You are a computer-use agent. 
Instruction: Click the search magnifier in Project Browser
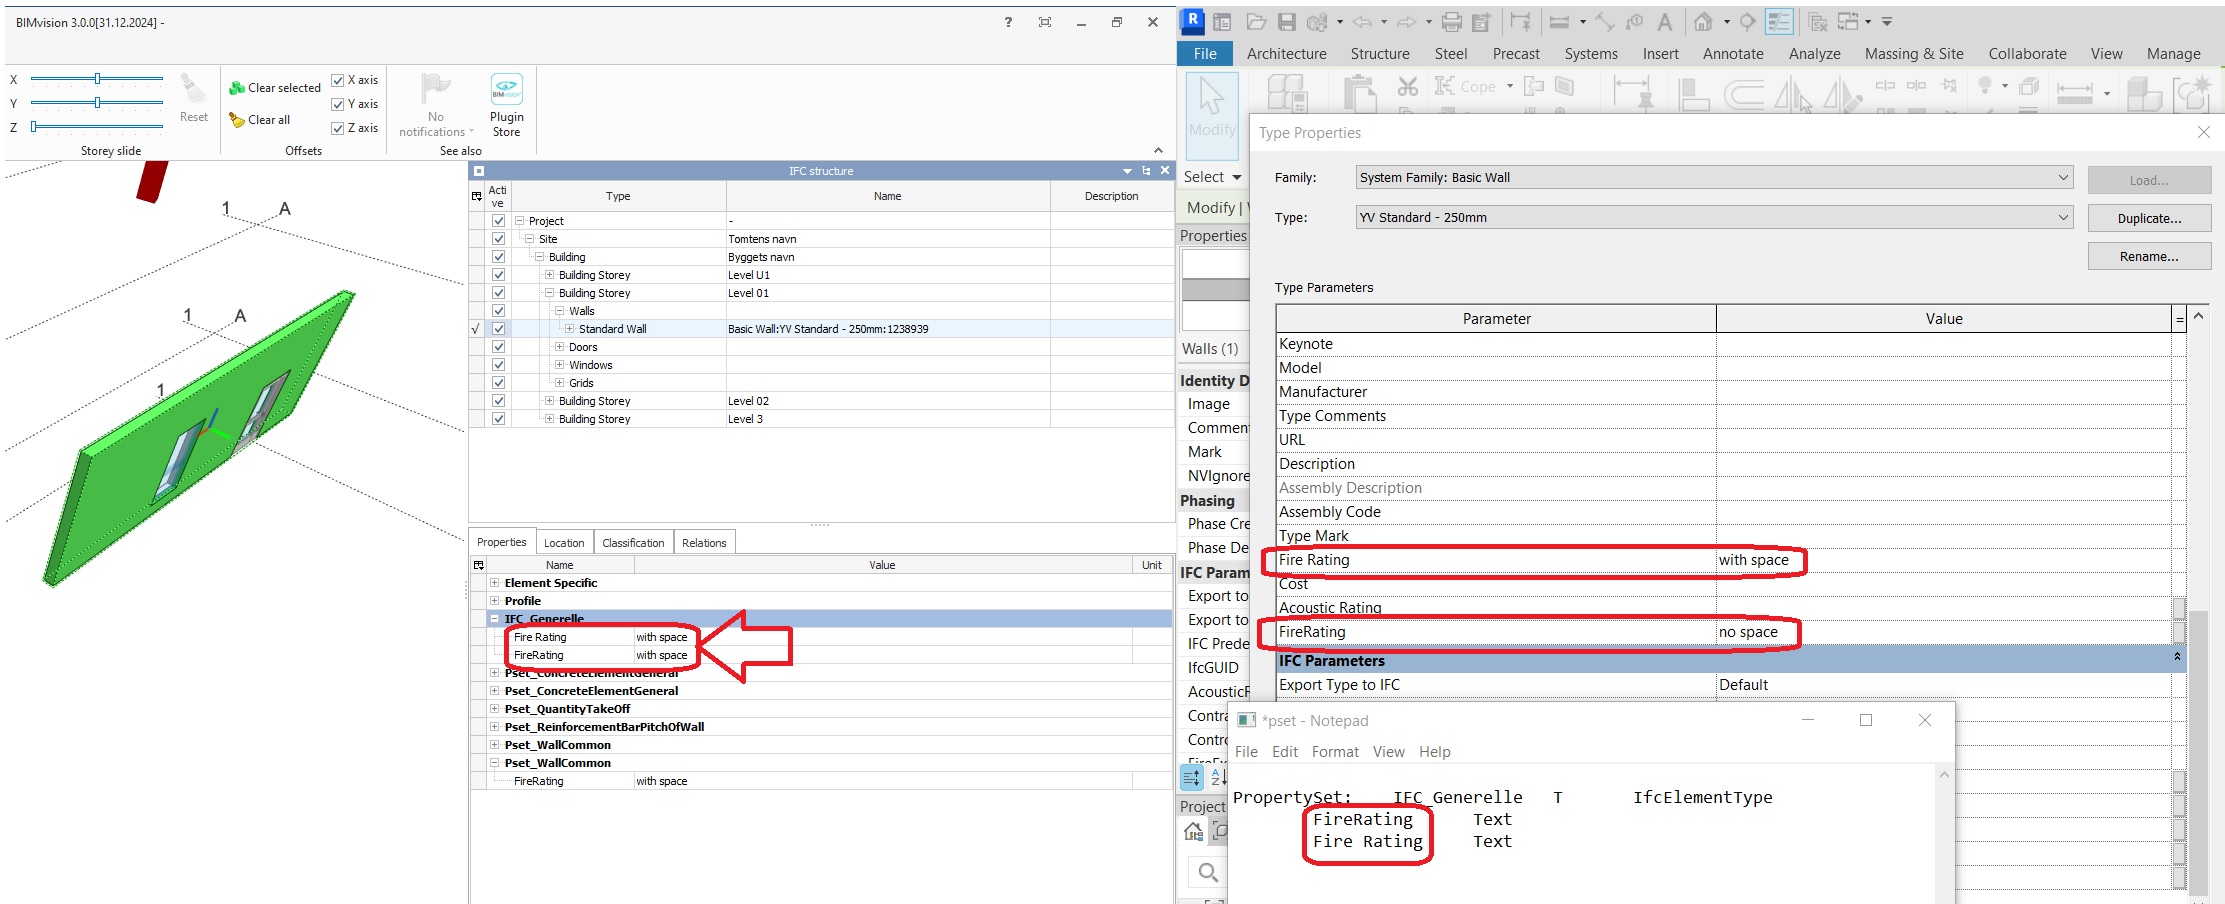coord(1205,872)
